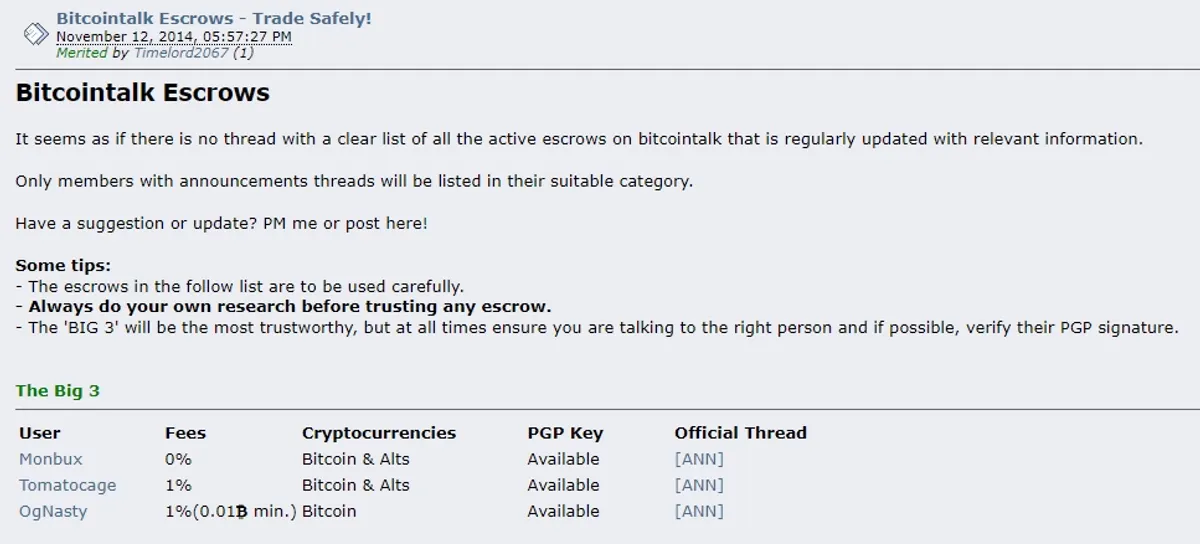Click the large 'Bitcointalk Escrows' heading

[143, 93]
